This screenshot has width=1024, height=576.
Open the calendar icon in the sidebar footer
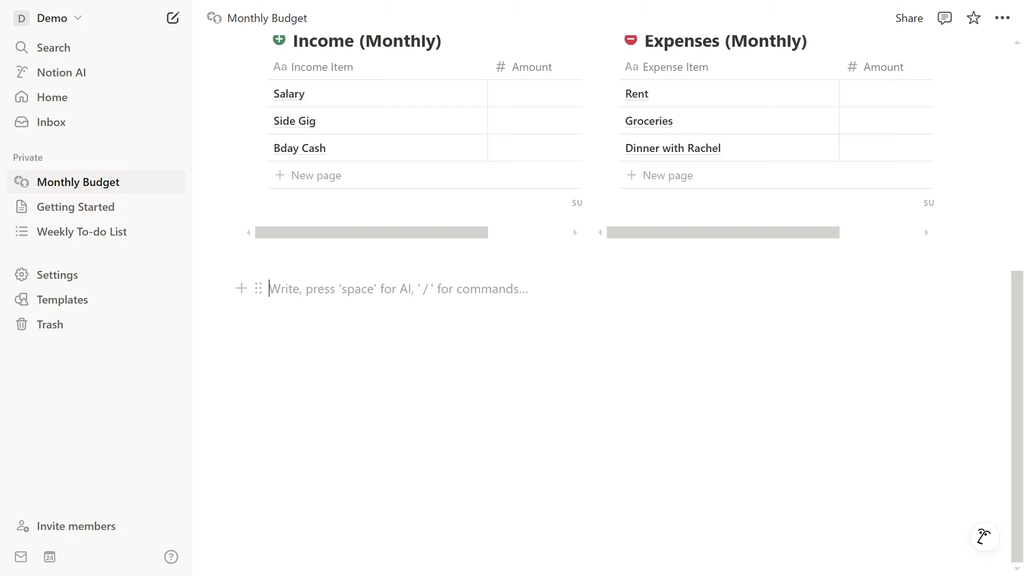coord(49,557)
